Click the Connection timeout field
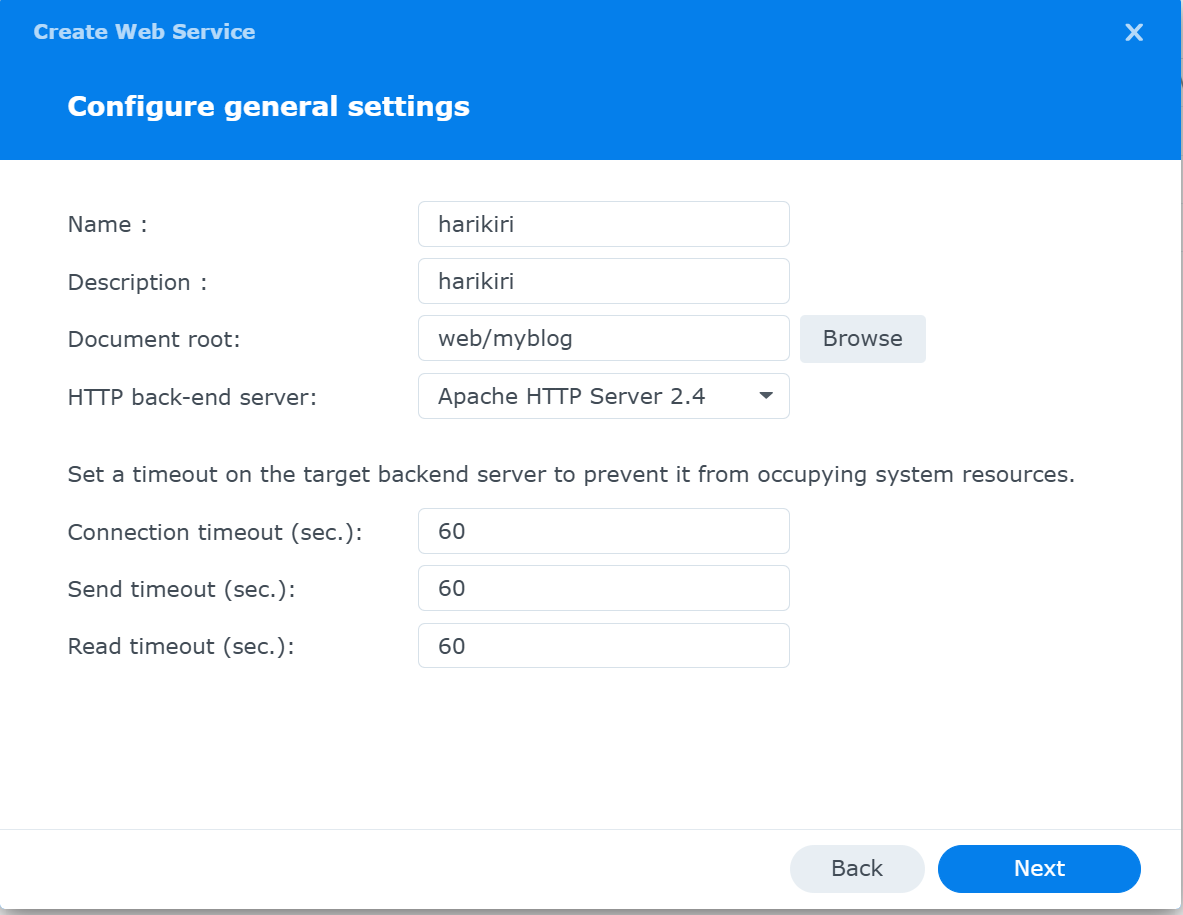The image size is (1183, 915). tap(604, 531)
